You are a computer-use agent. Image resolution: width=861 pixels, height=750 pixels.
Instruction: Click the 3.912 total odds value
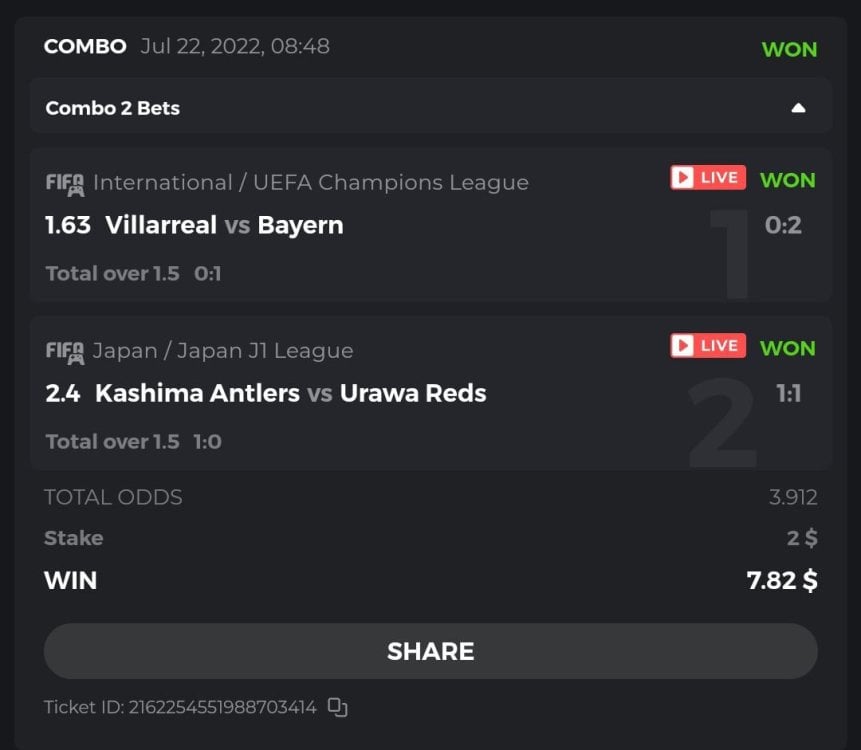[x=793, y=497]
